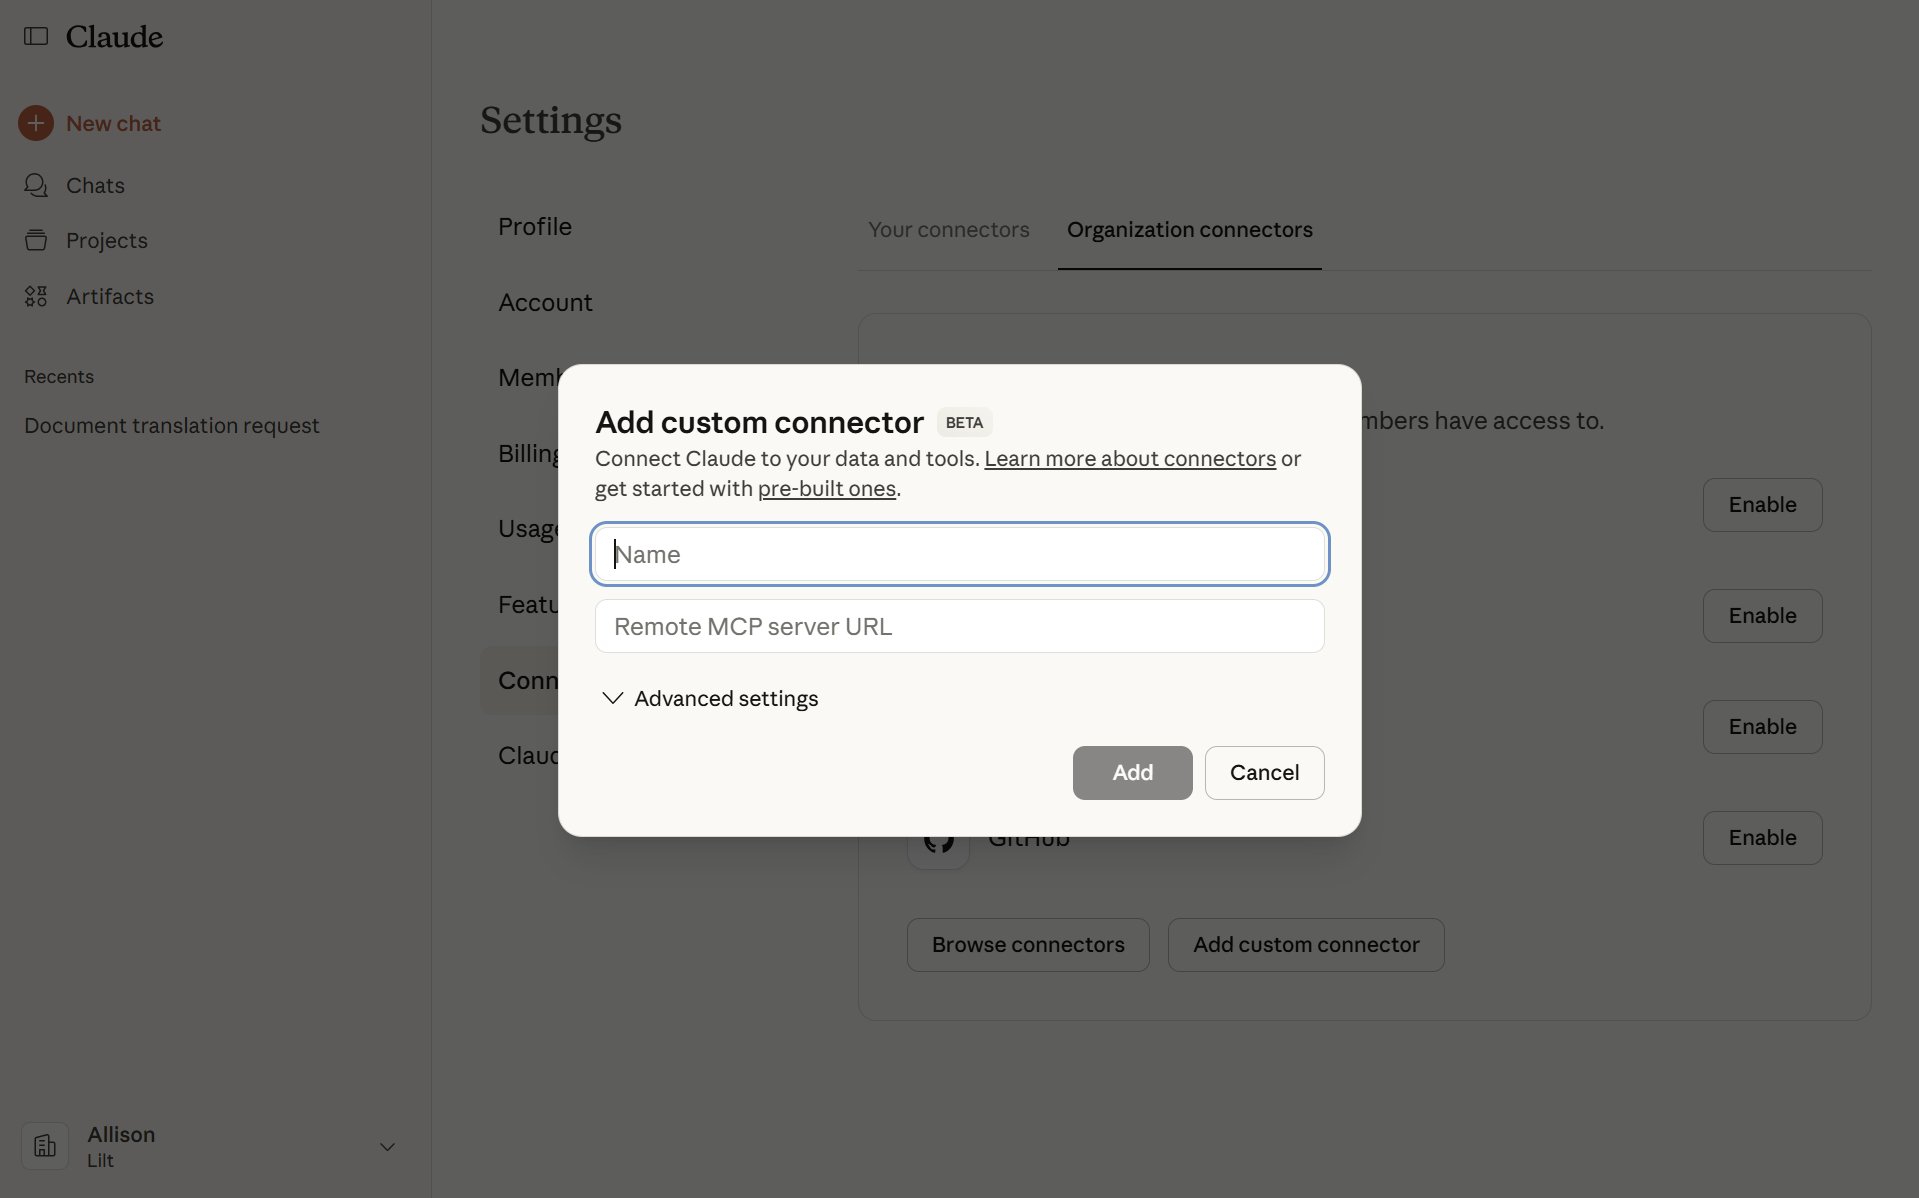1919x1198 pixels.
Task: Click the partially hidden GitHub logo icon
Action: (938, 845)
